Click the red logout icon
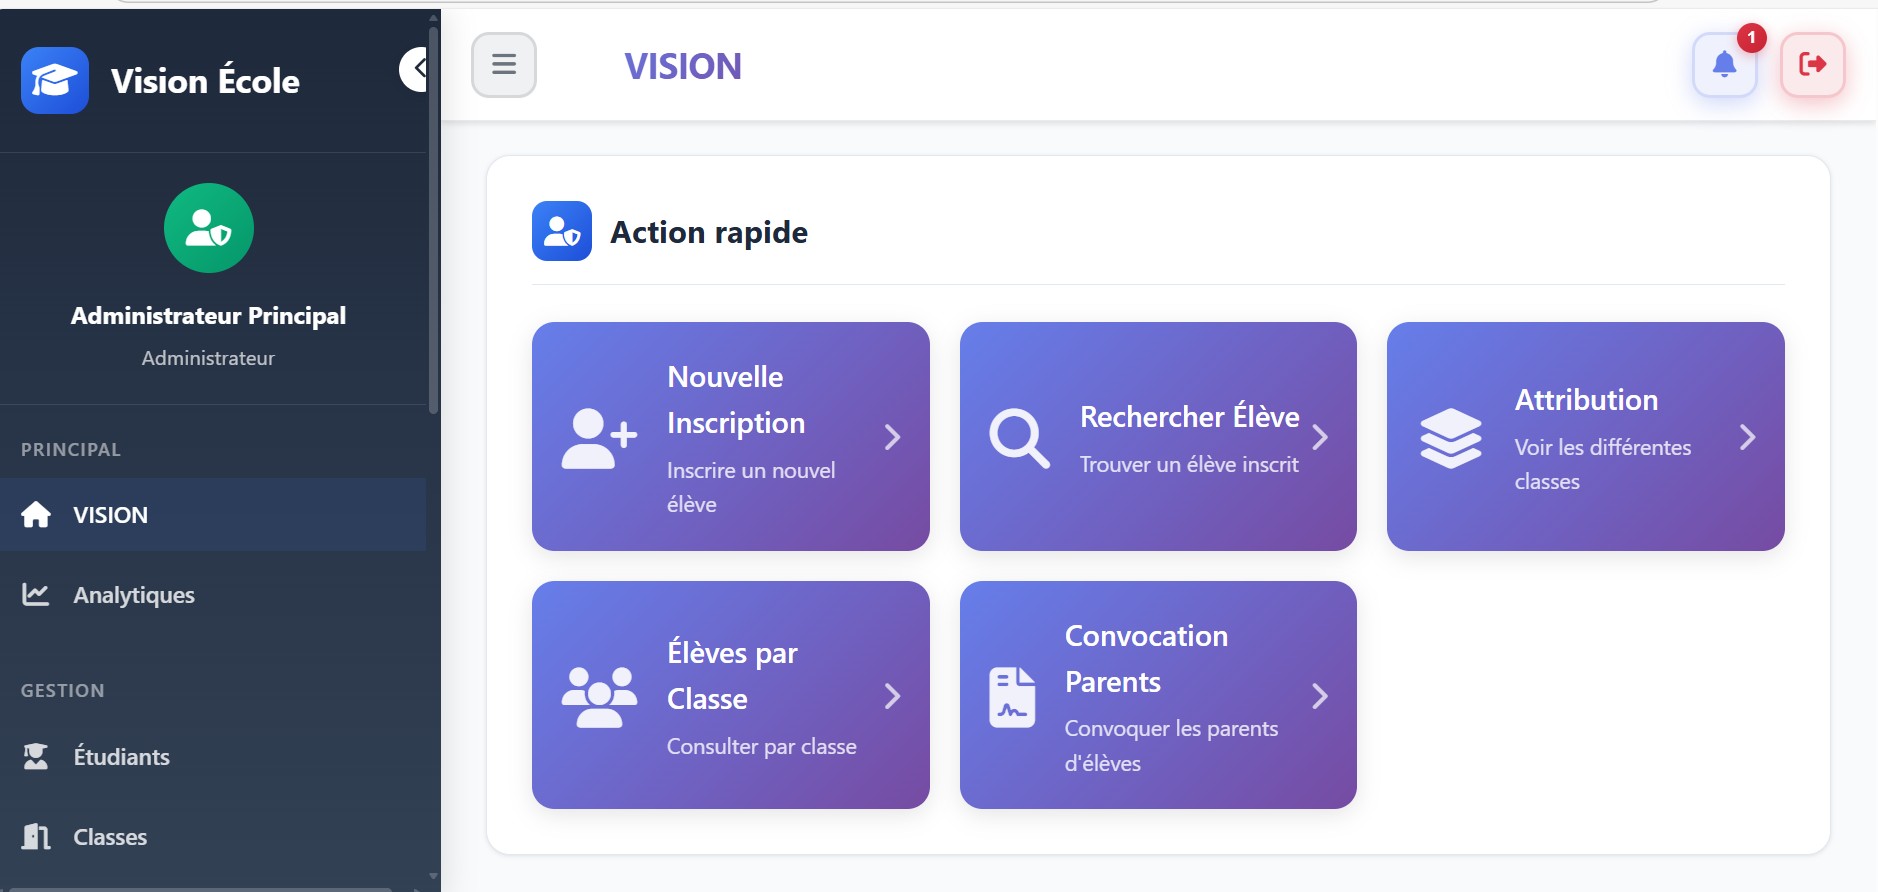 (1813, 64)
